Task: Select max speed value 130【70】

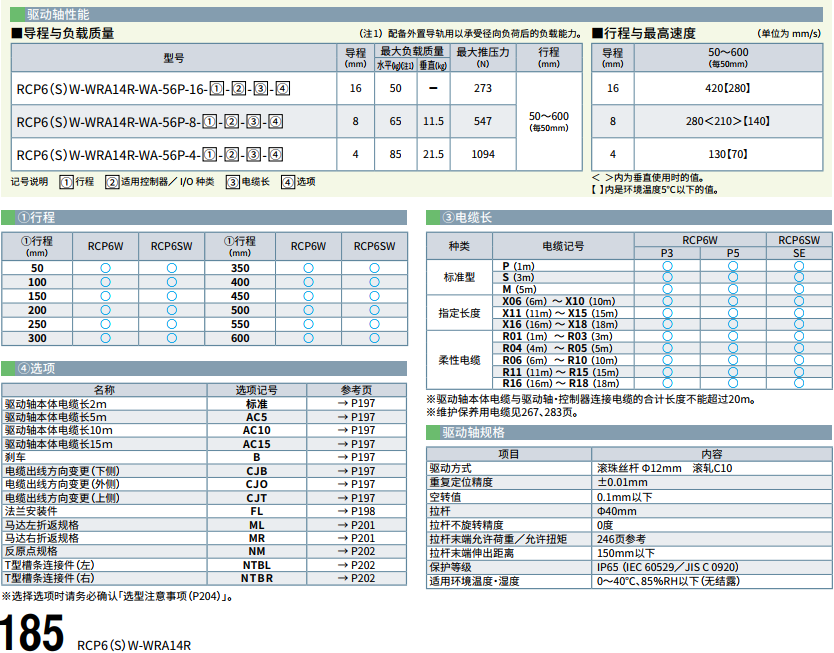Action: point(728,154)
